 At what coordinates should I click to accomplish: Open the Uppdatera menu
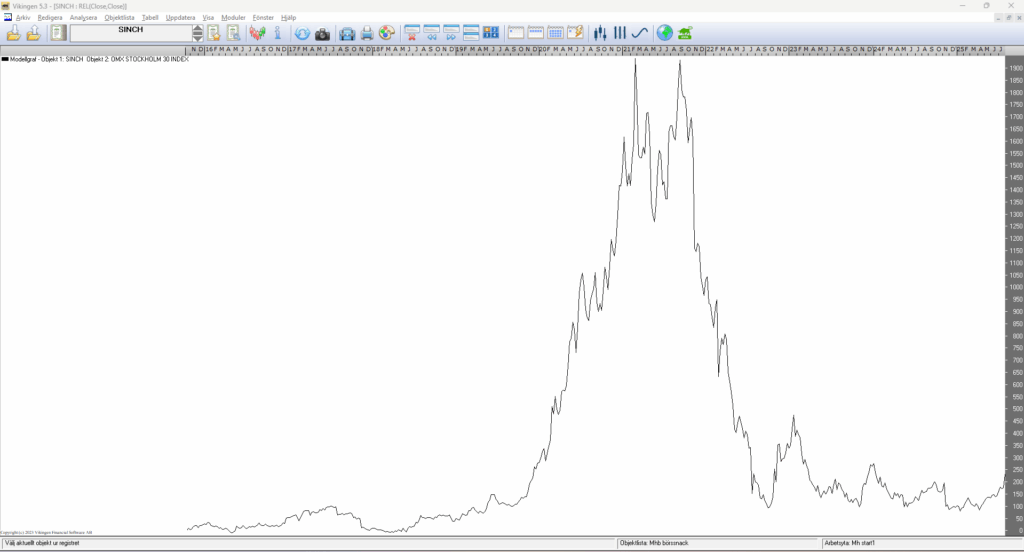pos(180,18)
